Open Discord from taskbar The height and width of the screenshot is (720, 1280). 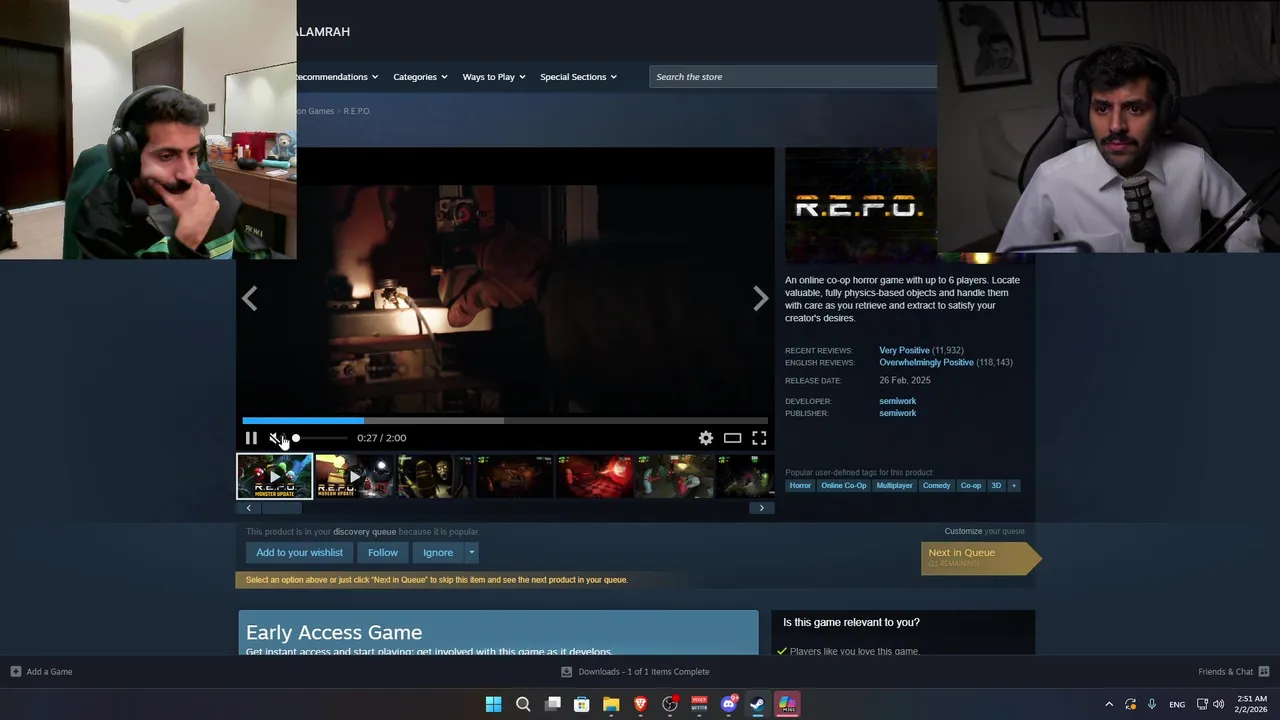point(729,704)
